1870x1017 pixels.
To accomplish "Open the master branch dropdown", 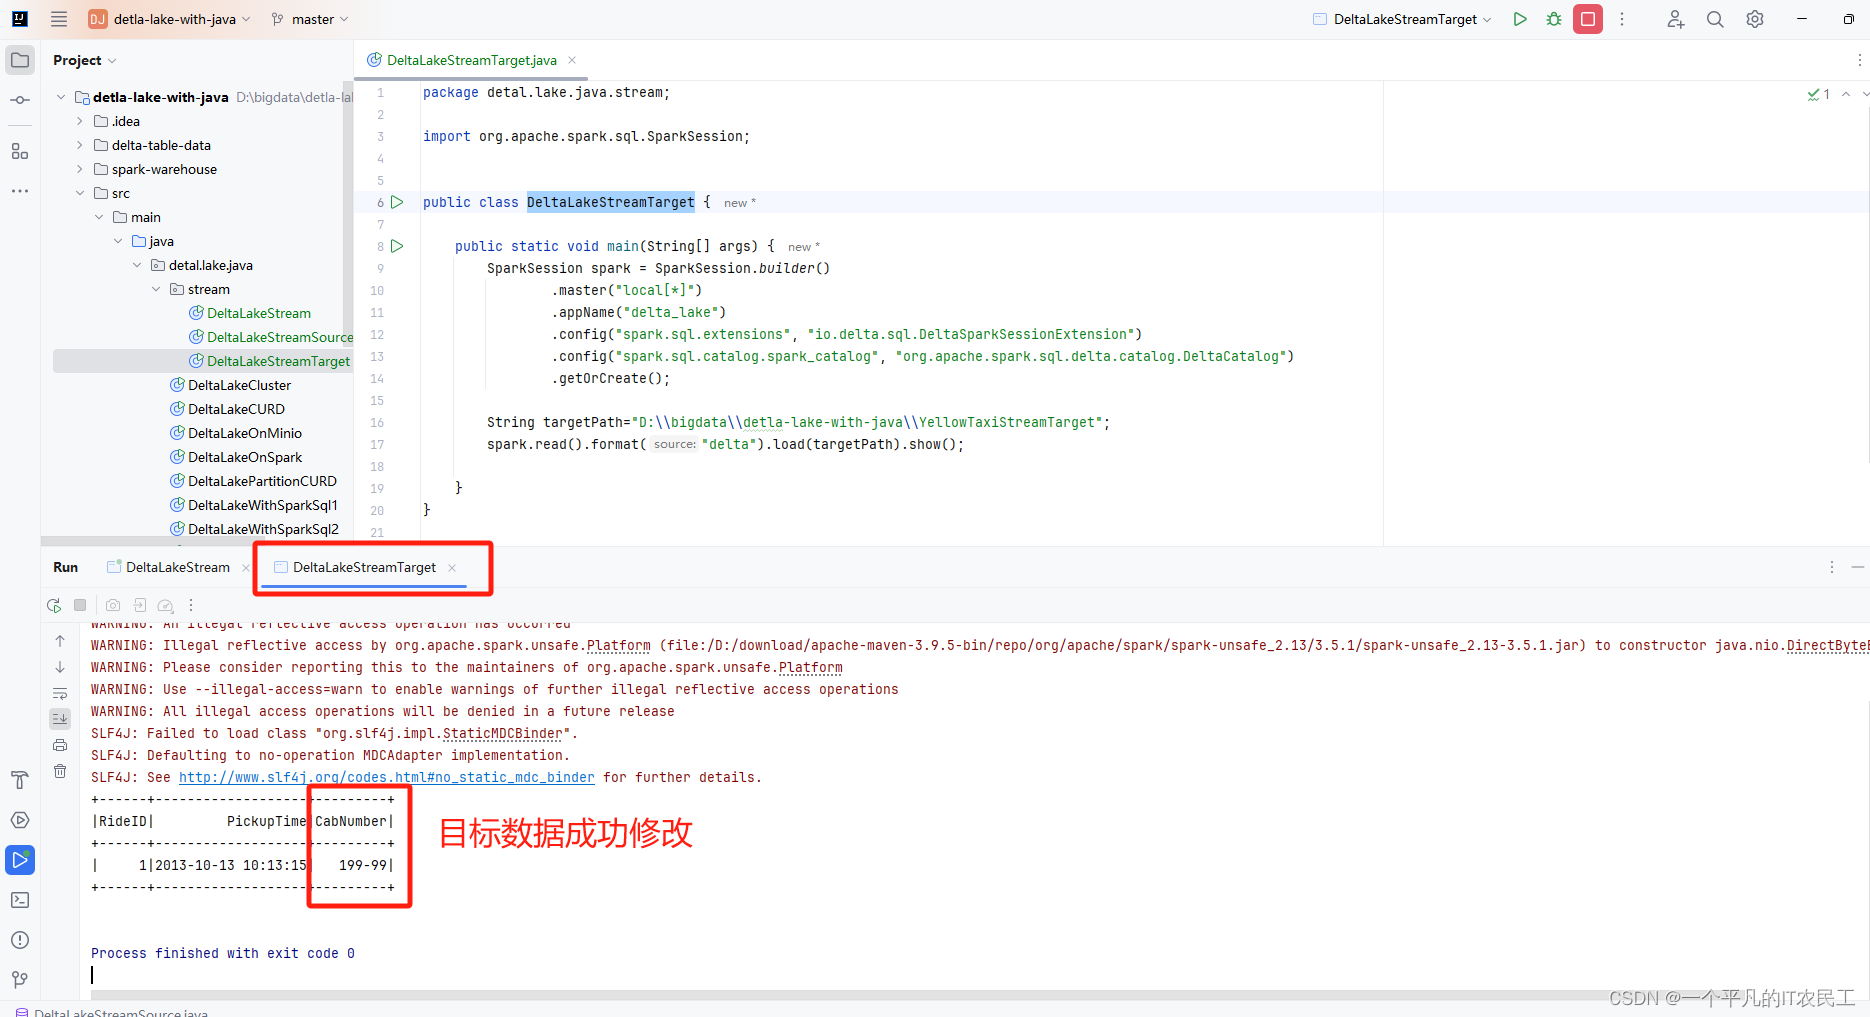I will 310,19.
